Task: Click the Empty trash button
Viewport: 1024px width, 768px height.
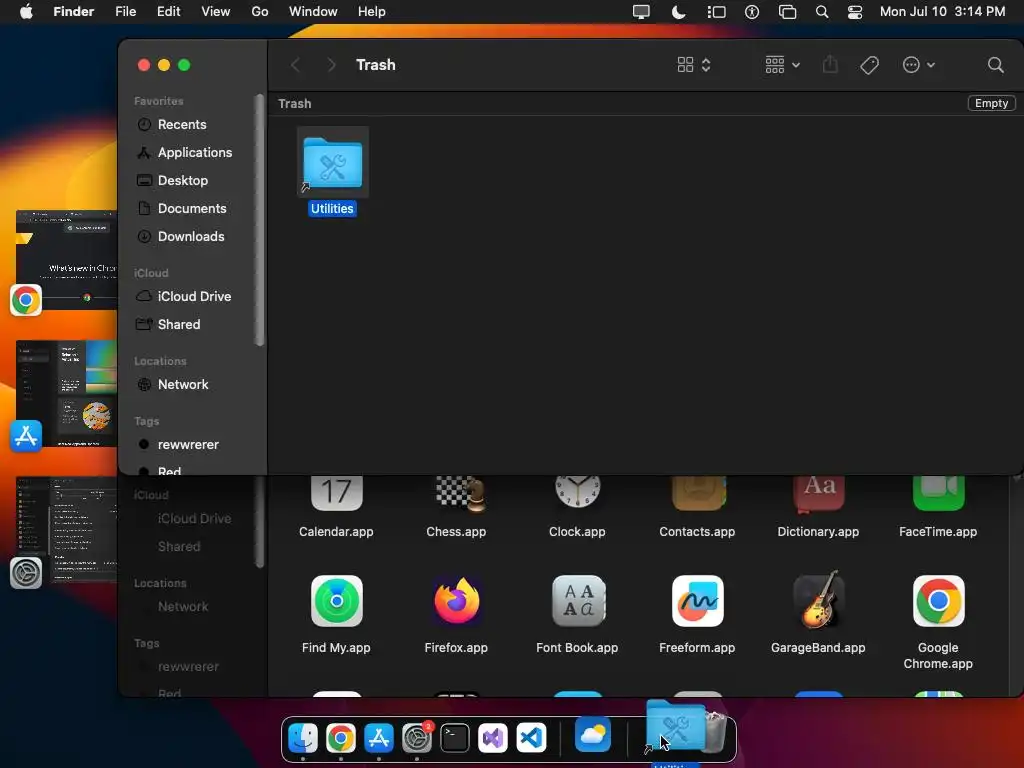Action: click(991, 103)
